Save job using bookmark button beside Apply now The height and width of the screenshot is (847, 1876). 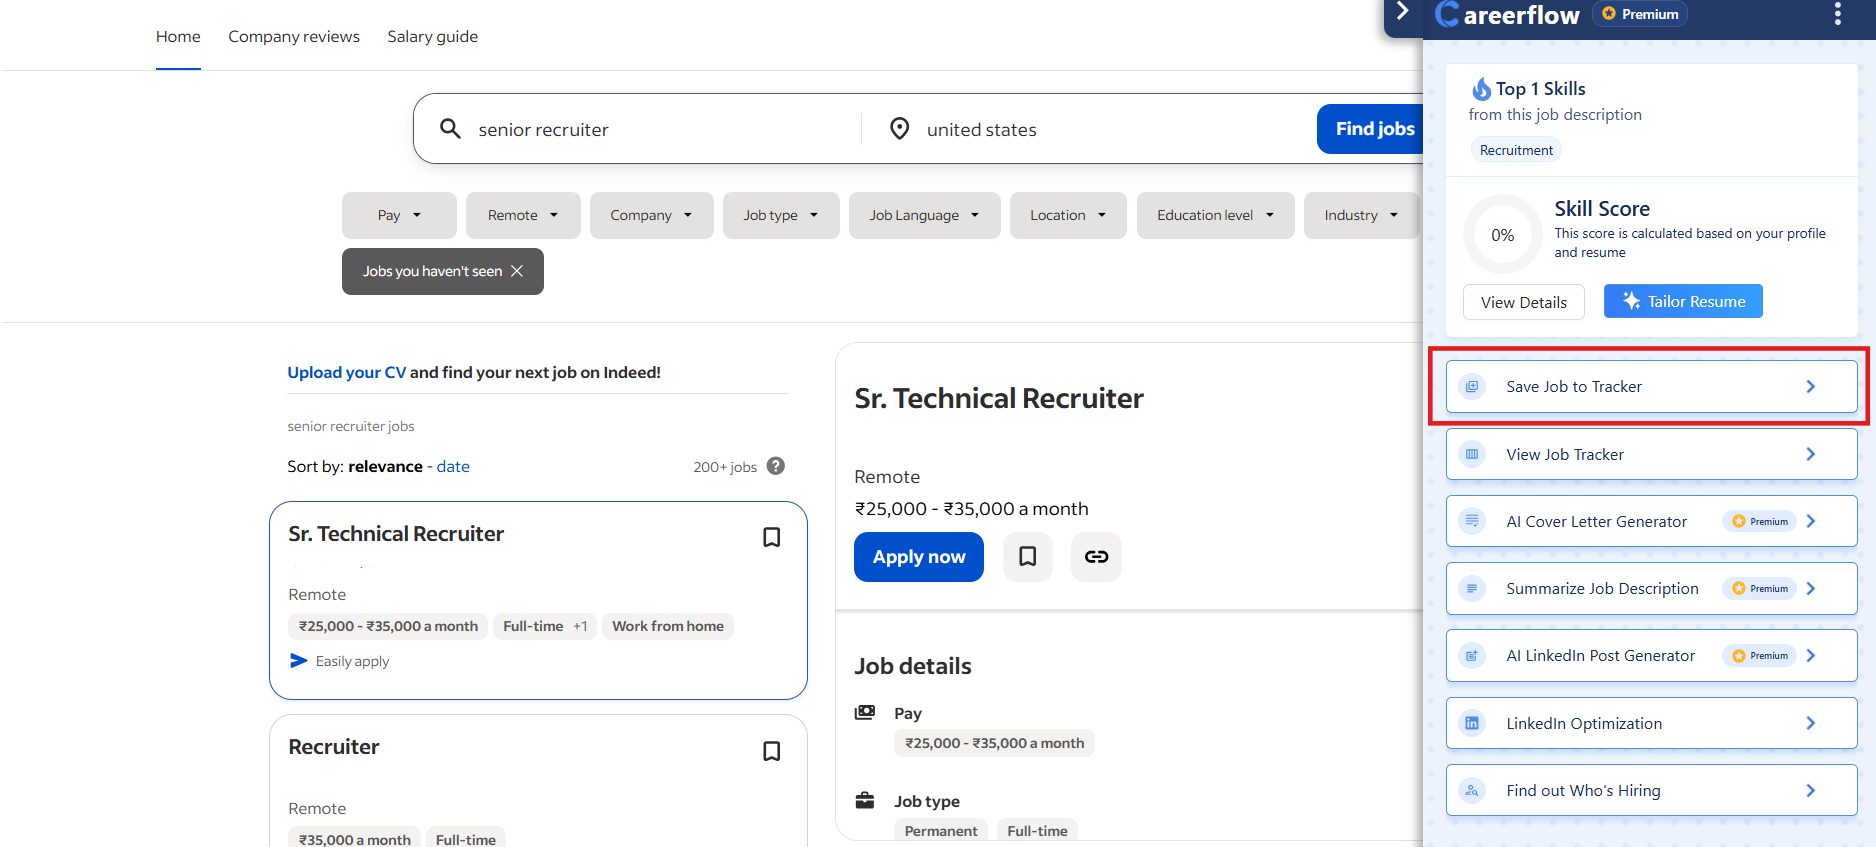(1028, 557)
